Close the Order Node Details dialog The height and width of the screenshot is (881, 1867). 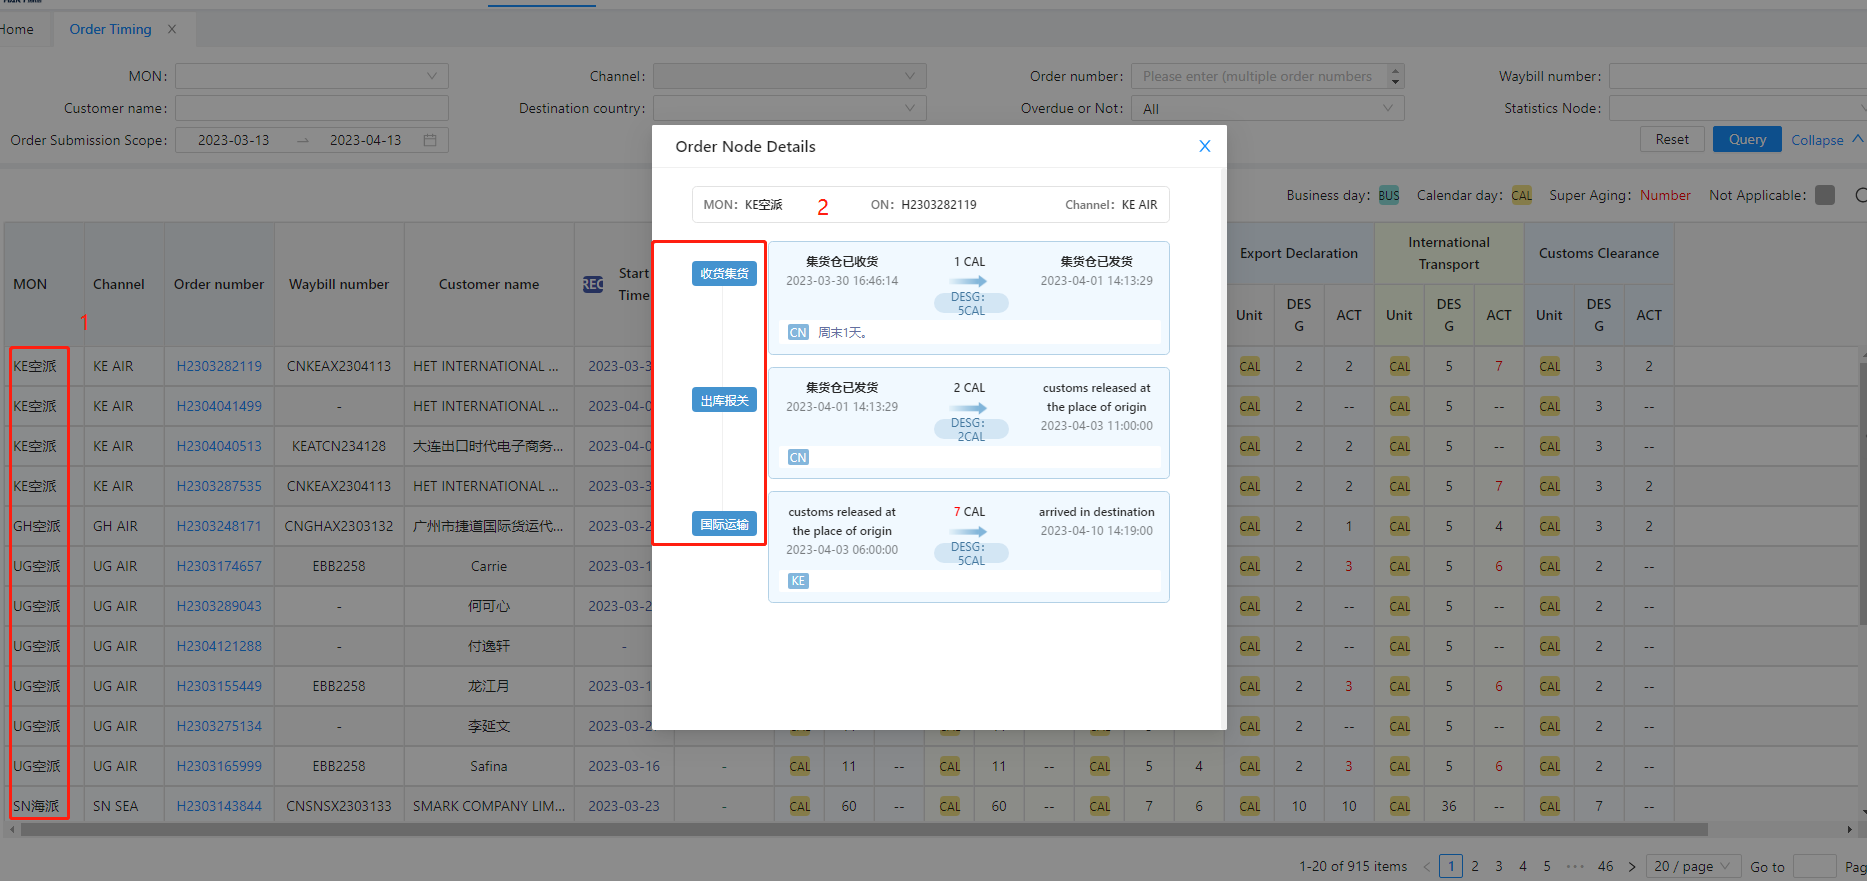(1204, 146)
